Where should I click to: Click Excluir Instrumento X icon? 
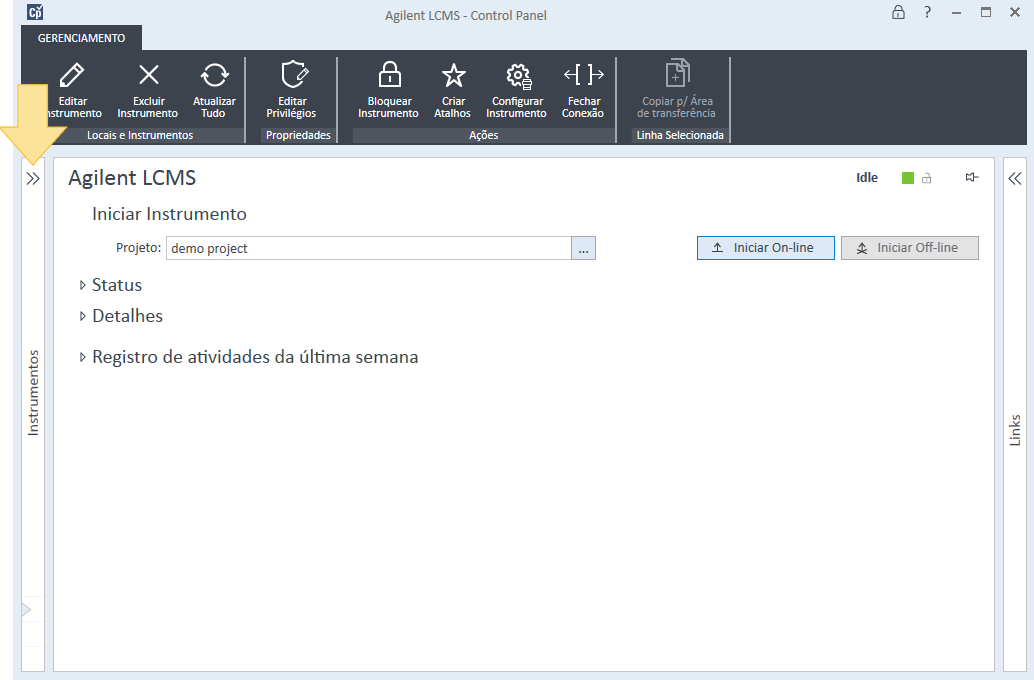pyautogui.click(x=149, y=75)
